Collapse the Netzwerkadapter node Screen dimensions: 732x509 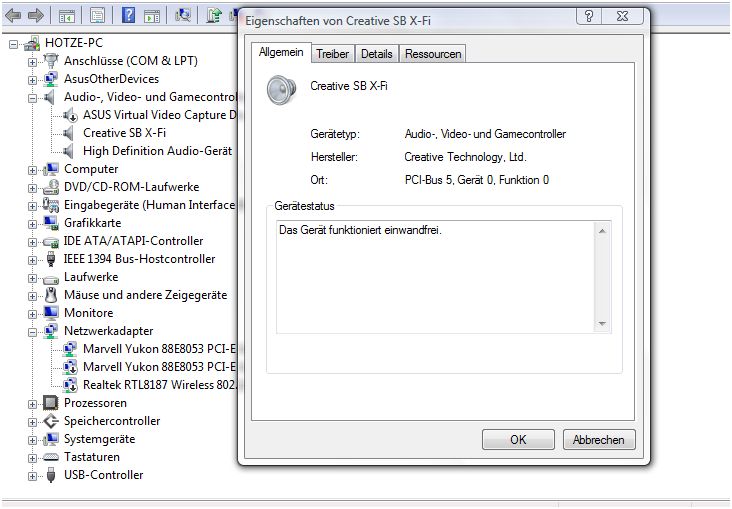[x=32, y=332]
